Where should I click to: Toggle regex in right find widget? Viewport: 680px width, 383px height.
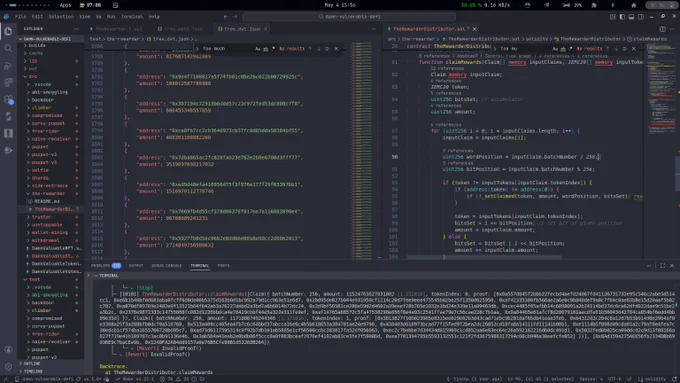tap(570, 49)
